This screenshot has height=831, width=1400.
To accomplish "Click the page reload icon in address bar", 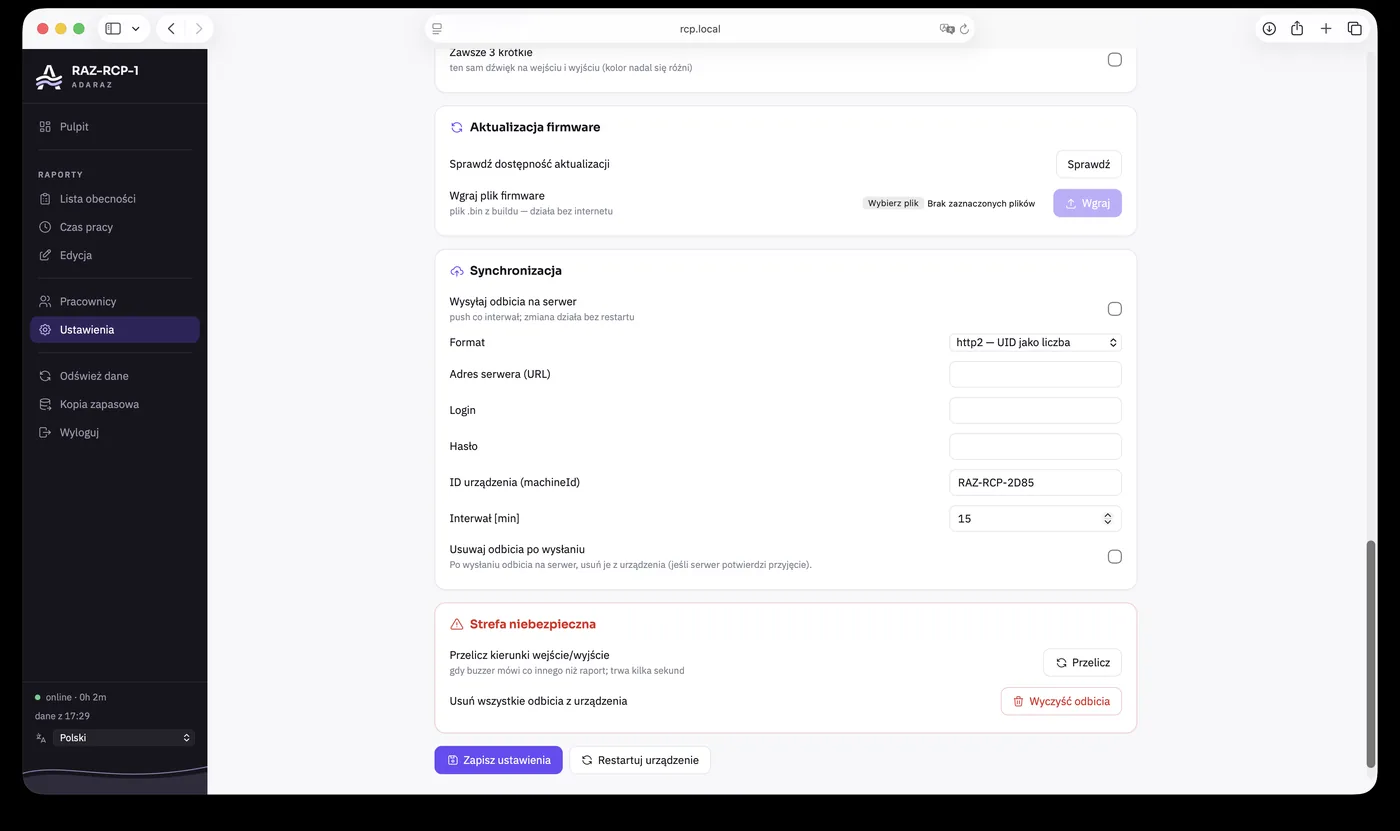I will click(x=964, y=29).
